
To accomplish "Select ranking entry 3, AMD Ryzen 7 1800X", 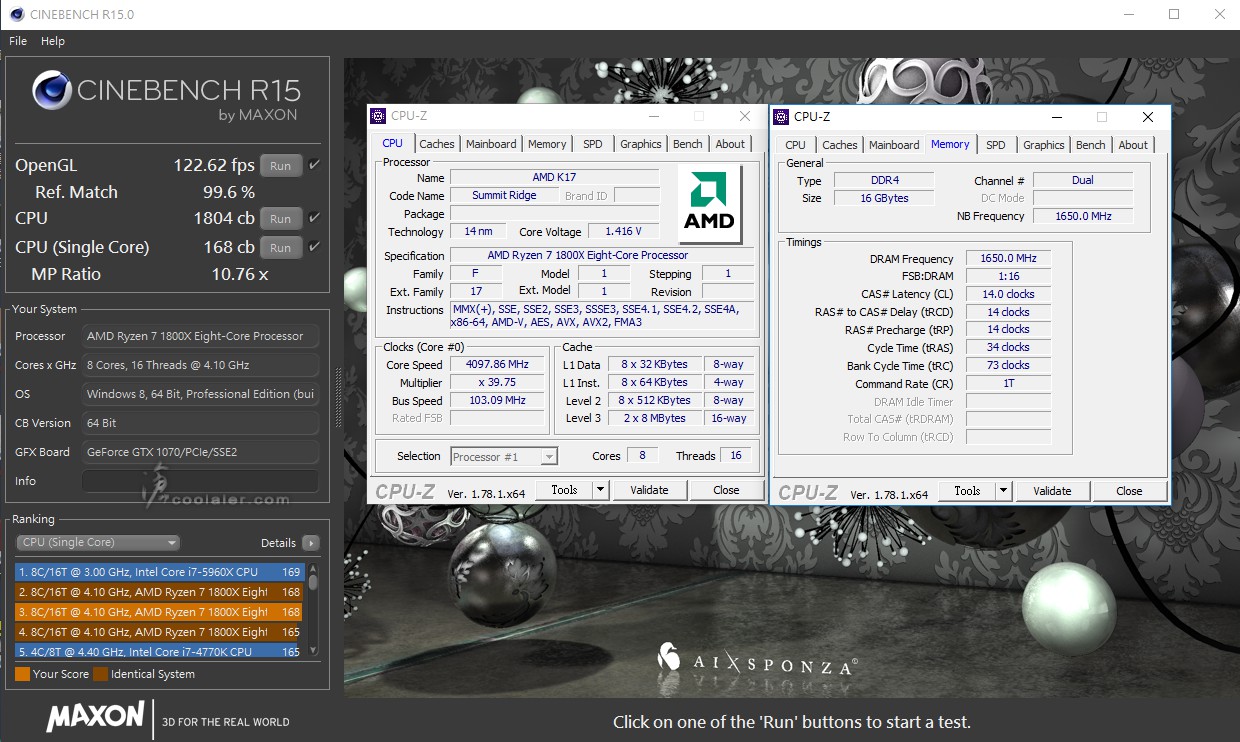I will (x=160, y=612).
